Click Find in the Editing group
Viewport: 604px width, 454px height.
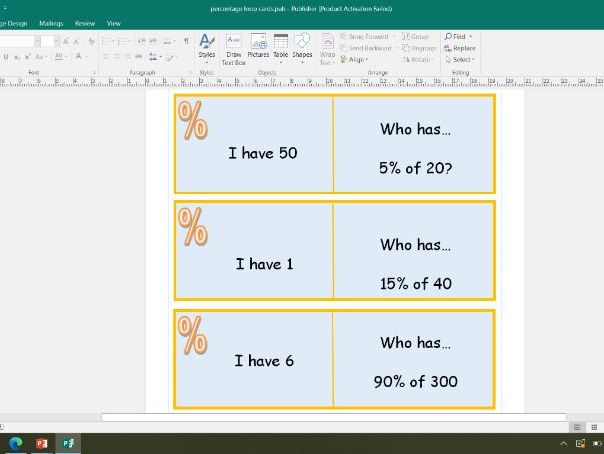click(x=458, y=37)
